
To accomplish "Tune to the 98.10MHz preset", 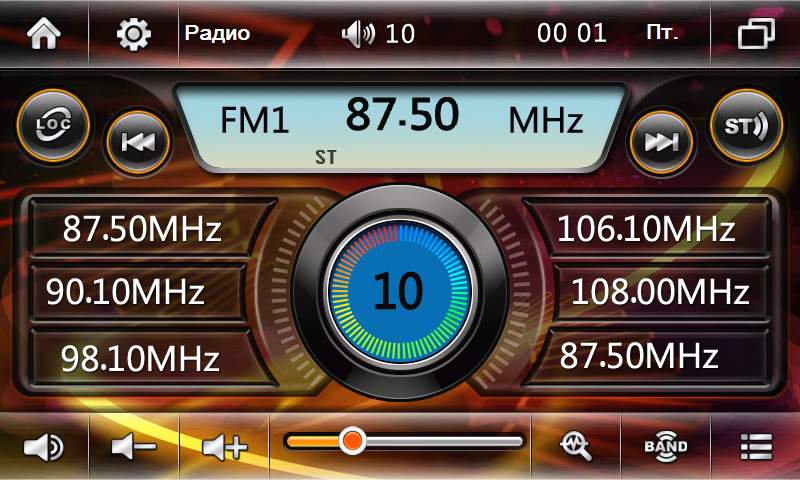I will 140,356.
